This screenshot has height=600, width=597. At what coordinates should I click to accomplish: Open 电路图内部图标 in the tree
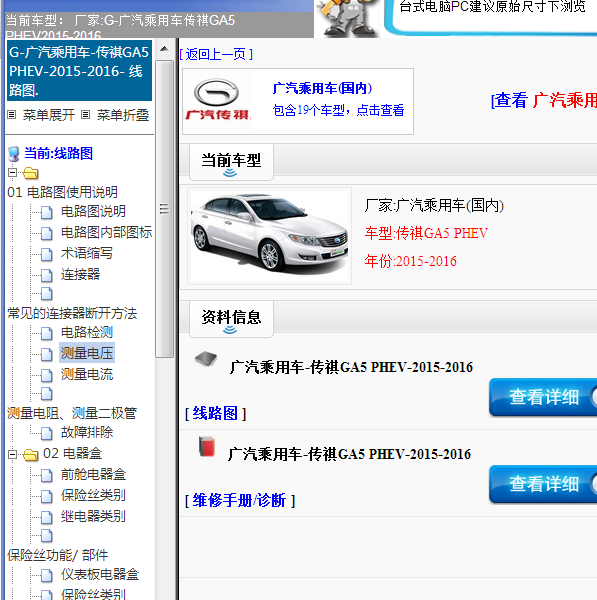click(x=106, y=232)
